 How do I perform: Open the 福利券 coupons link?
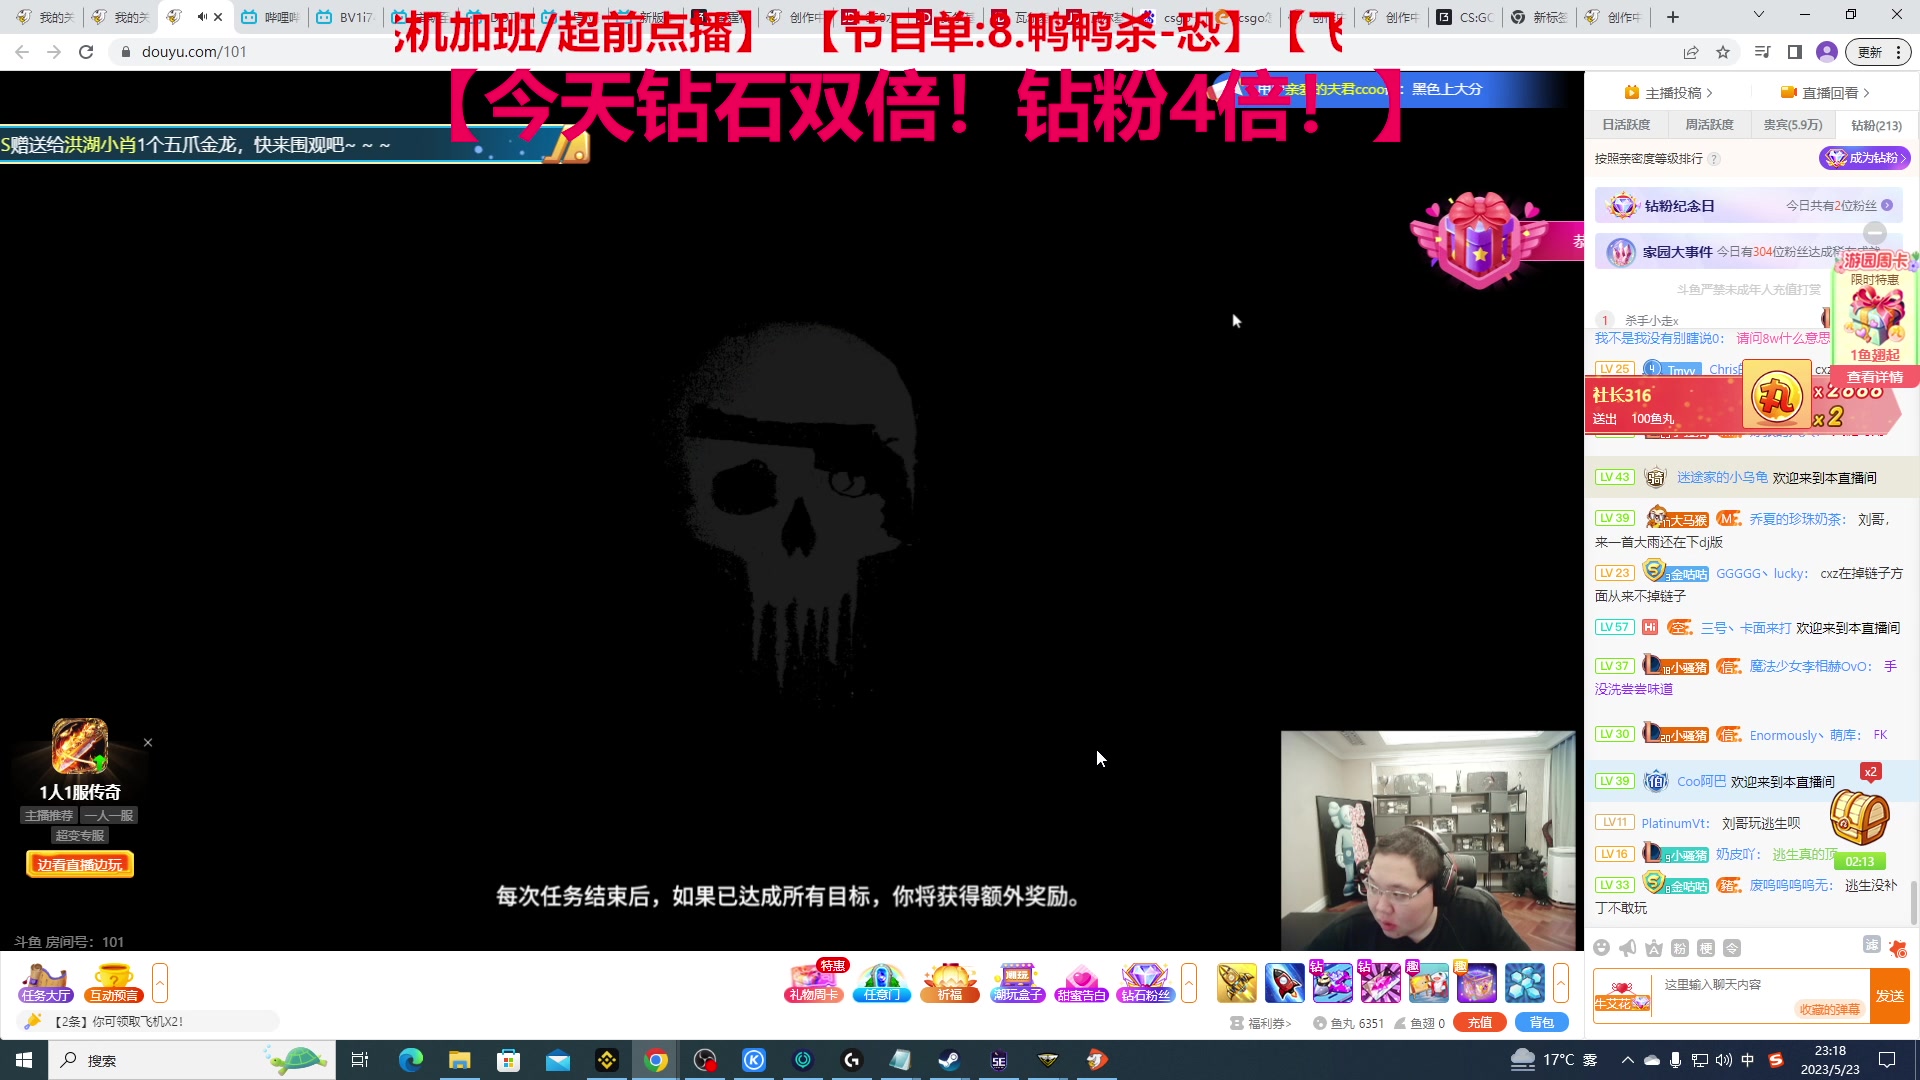click(x=1261, y=1023)
